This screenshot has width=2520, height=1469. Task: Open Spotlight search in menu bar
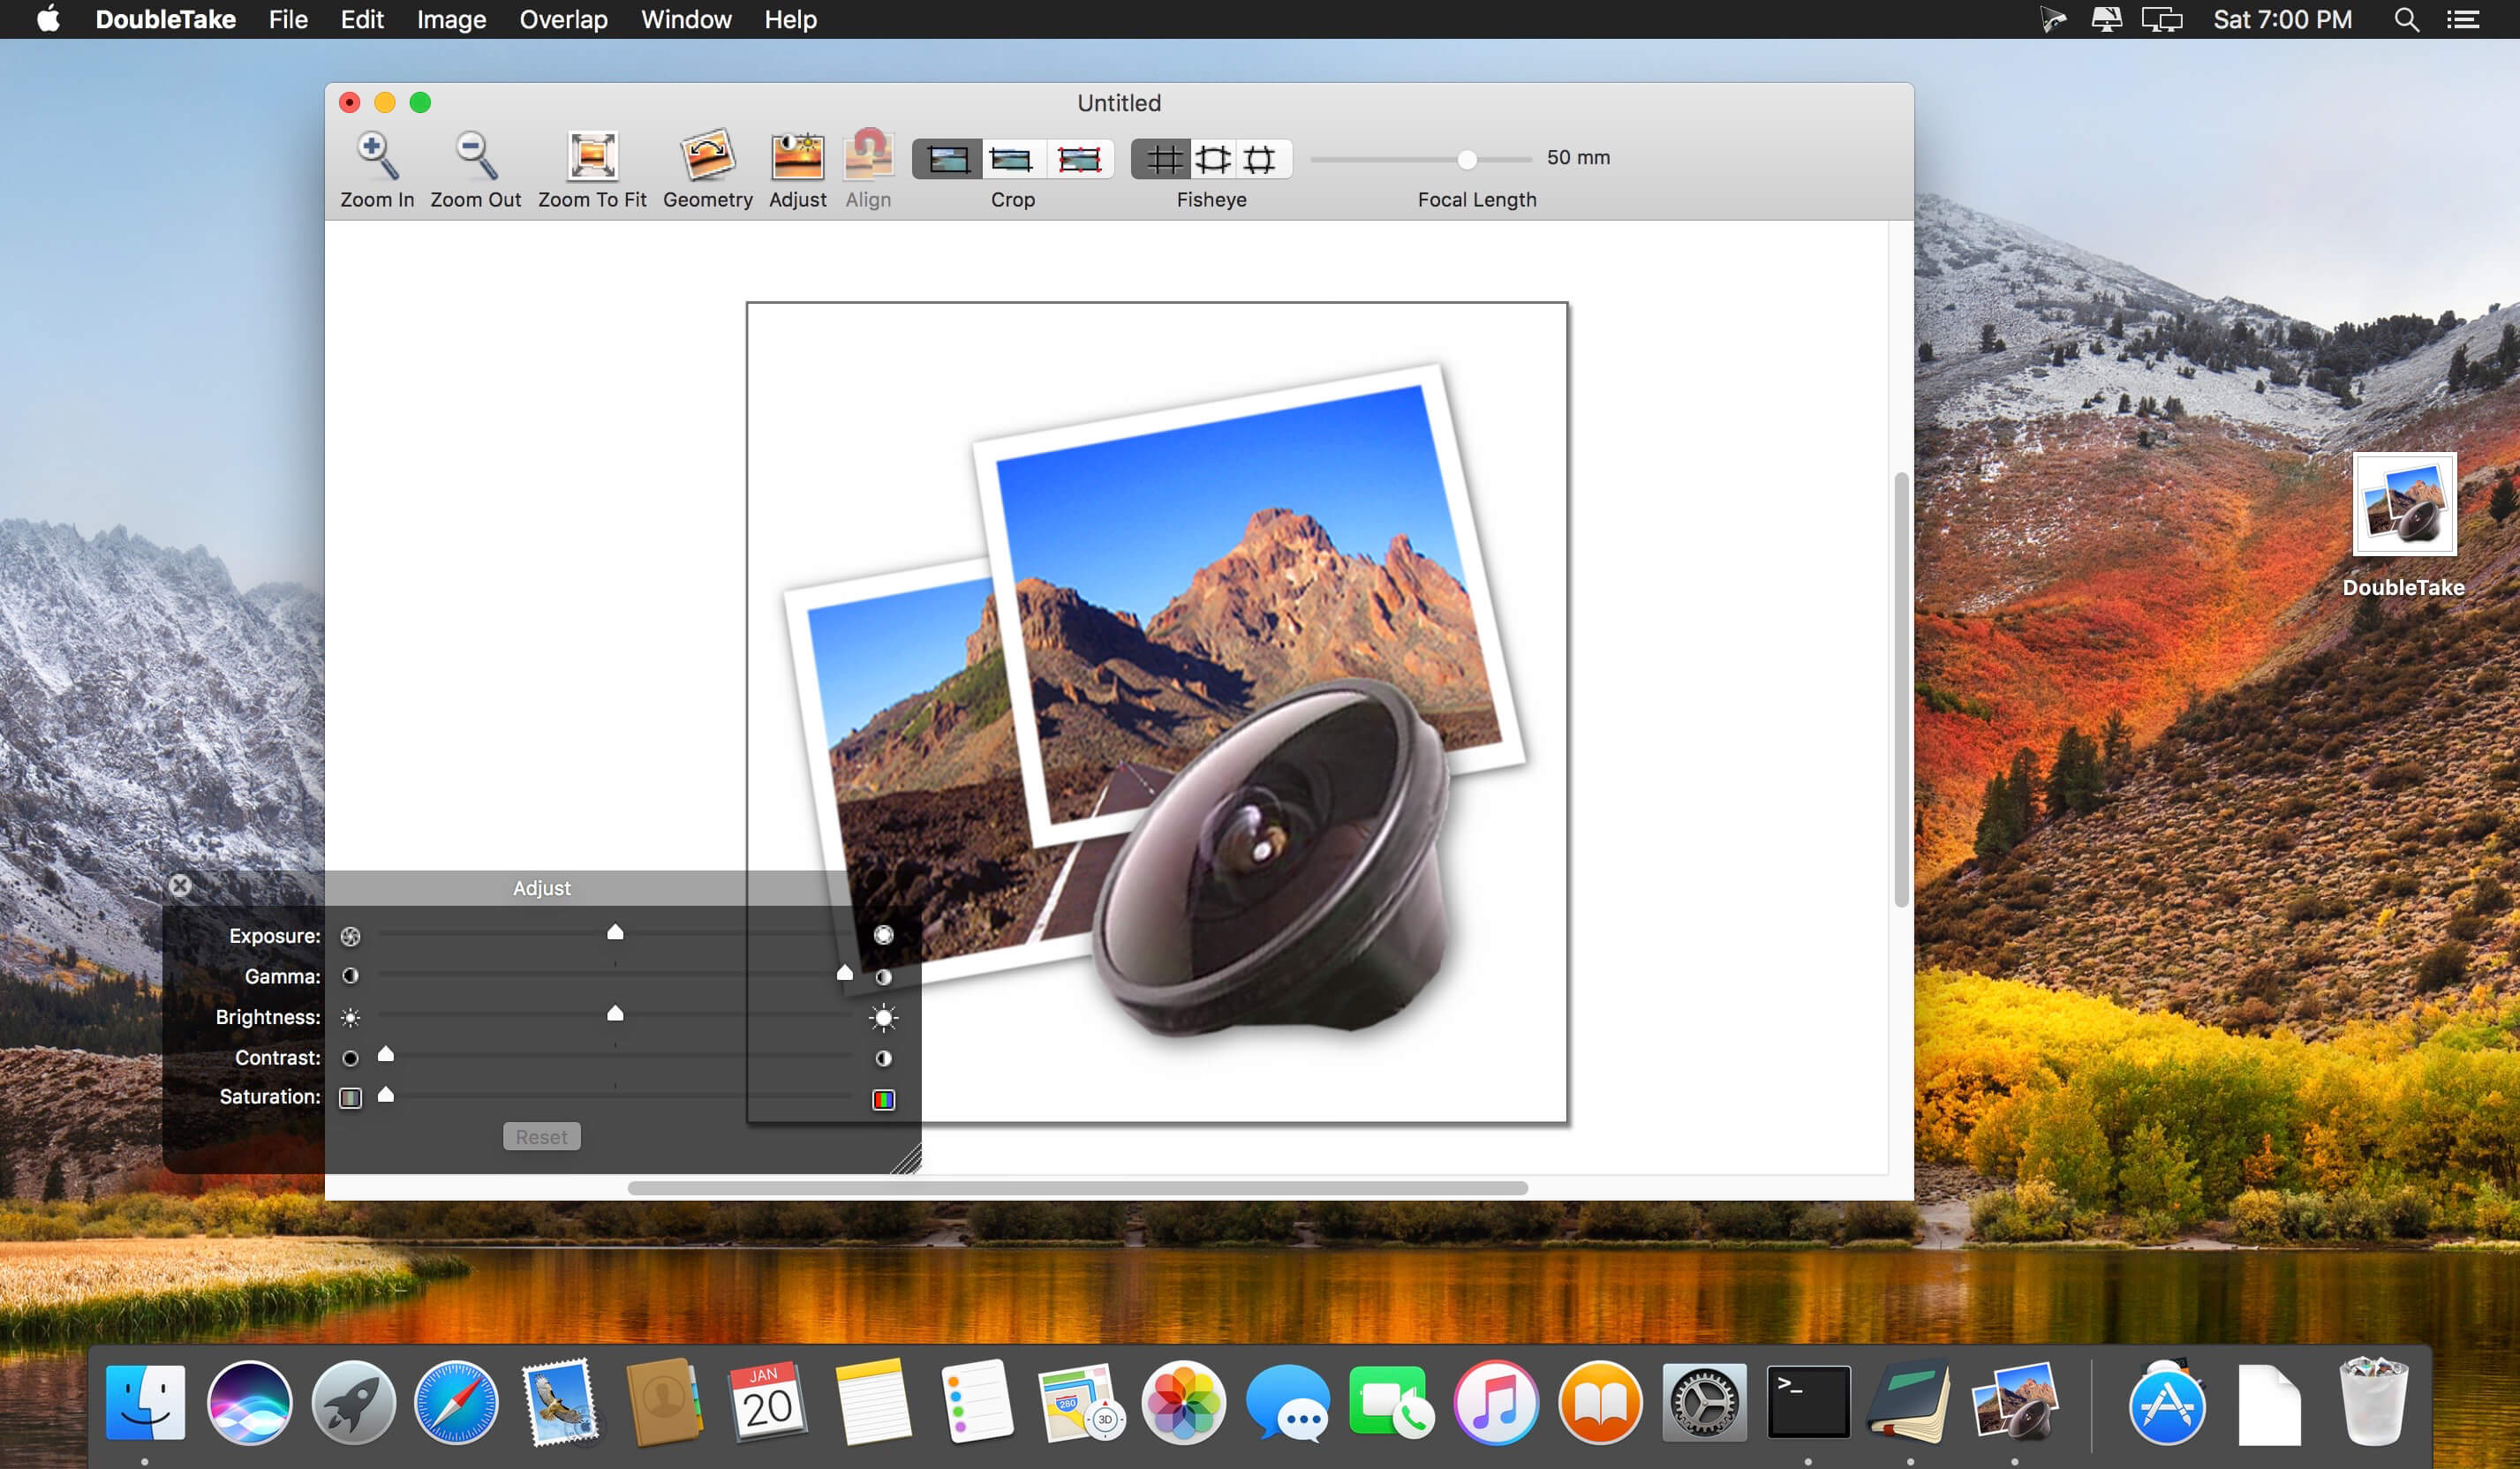pos(2406,19)
